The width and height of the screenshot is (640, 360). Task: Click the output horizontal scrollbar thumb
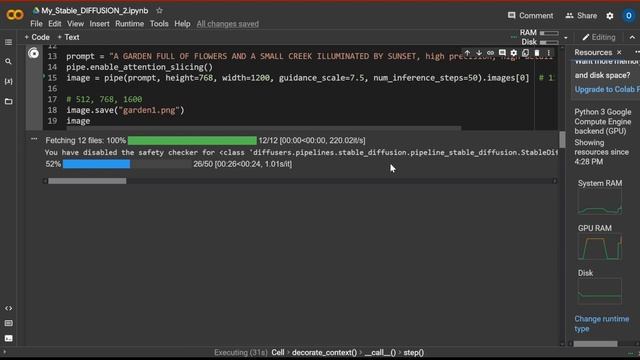[87, 181]
